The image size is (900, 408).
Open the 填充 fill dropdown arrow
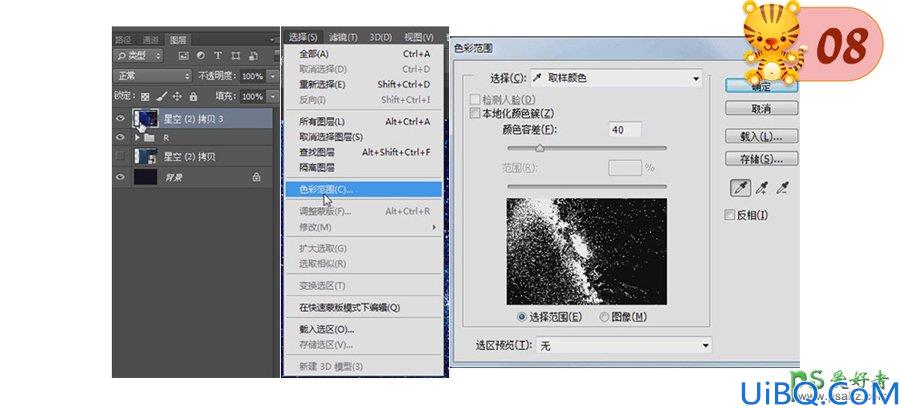point(273,96)
